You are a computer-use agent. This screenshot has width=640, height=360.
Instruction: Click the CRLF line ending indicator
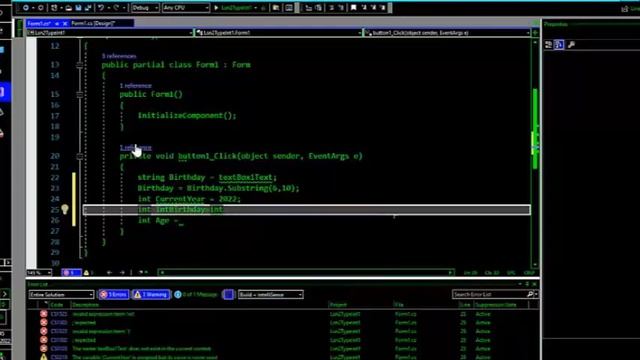pyautogui.click(x=529, y=273)
